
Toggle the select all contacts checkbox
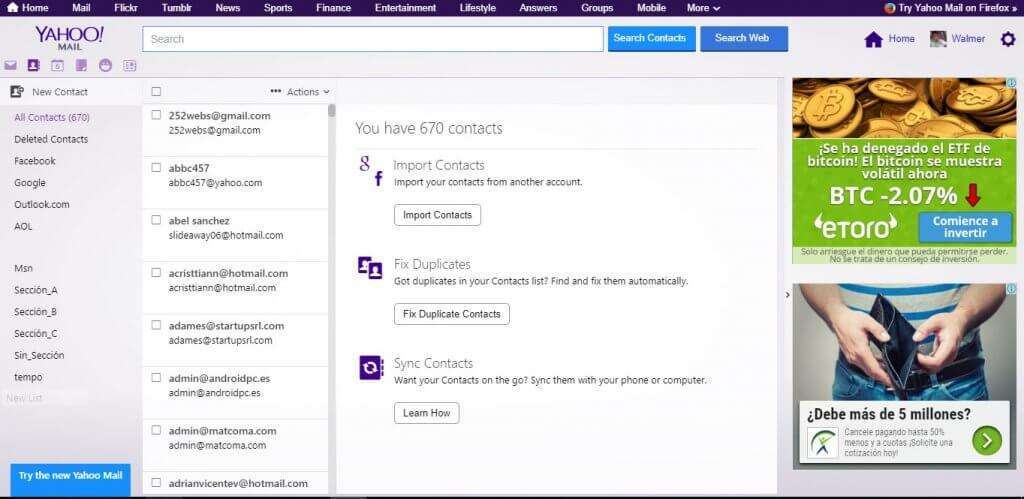[156, 91]
